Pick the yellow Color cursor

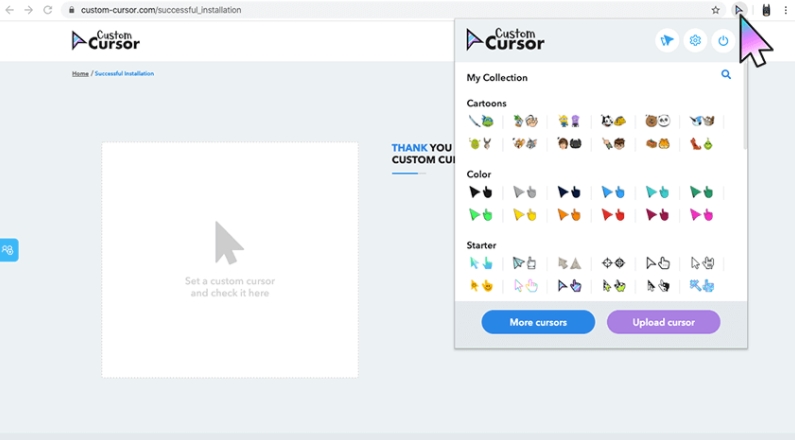click(x=525, y=215)
